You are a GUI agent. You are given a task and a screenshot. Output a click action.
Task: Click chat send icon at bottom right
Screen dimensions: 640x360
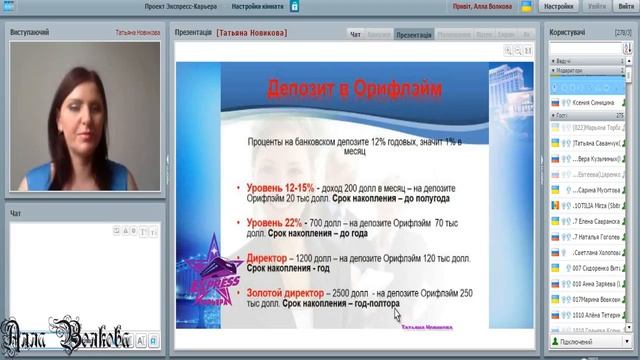click(153, 340)
